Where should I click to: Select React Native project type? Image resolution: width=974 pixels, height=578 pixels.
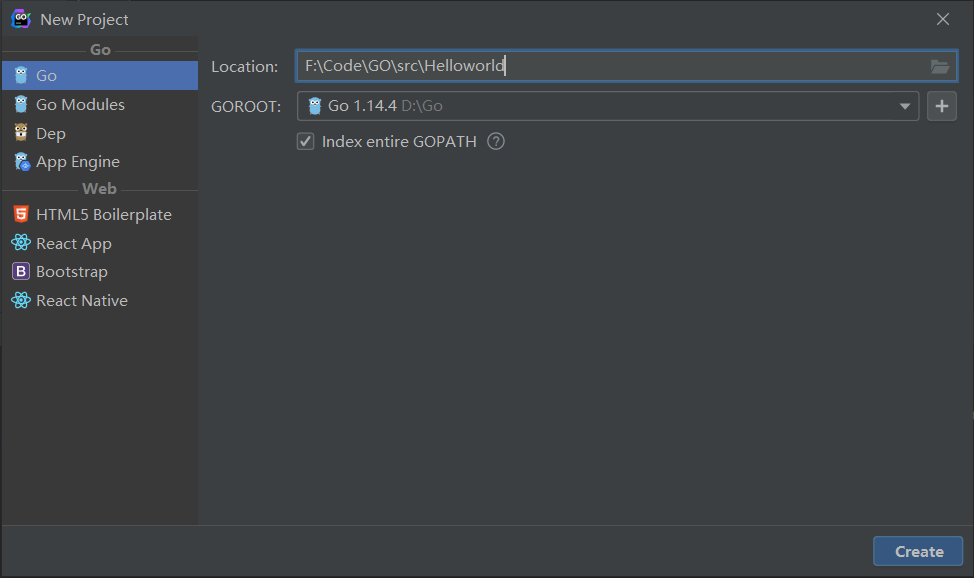82,300
